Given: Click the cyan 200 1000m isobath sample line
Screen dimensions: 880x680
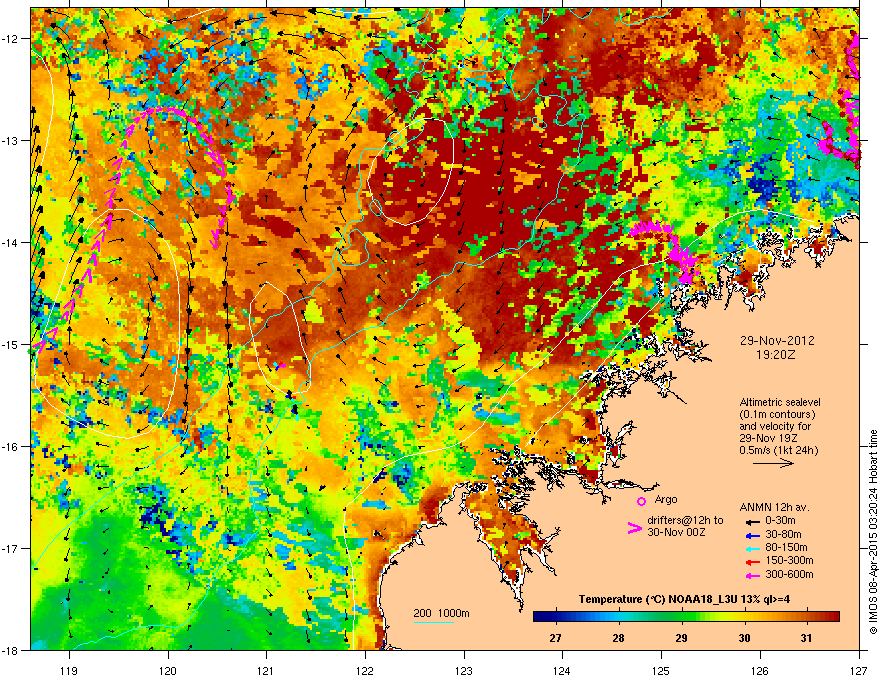Looking at the screenshot, I should pos(434,622).
